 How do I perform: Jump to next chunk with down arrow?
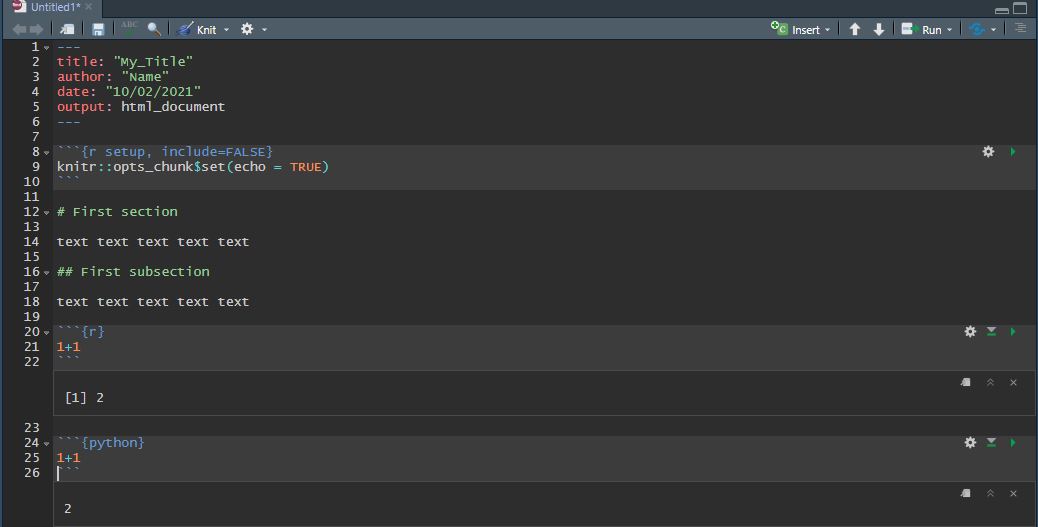tap(879, 30)
